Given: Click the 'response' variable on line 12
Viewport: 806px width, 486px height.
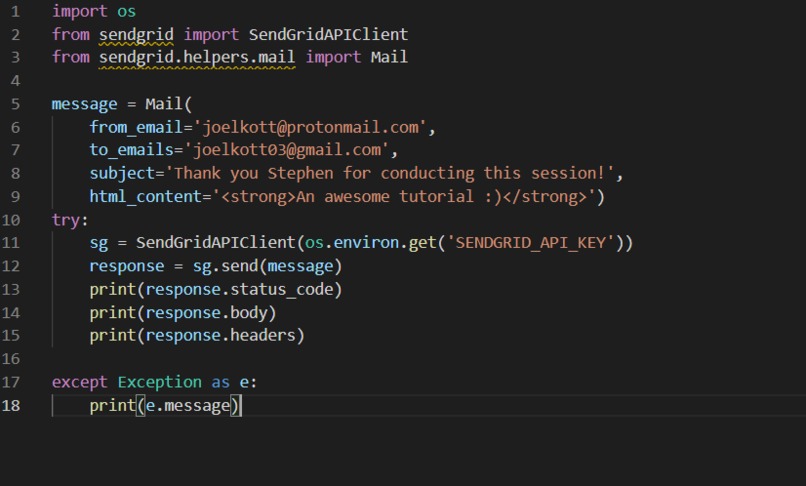Looking at the screenshot, I should (127, 266).
